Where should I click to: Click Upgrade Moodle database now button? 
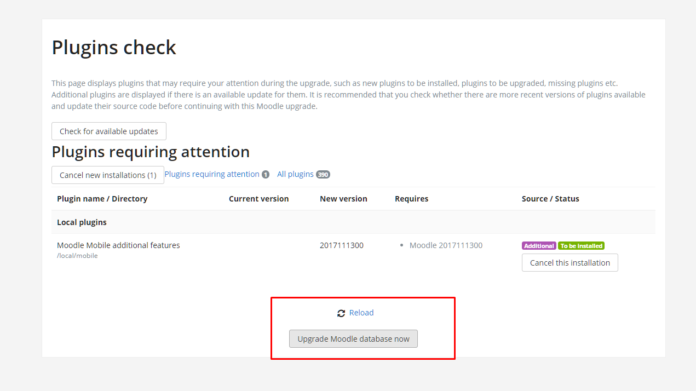coord(353,339)
